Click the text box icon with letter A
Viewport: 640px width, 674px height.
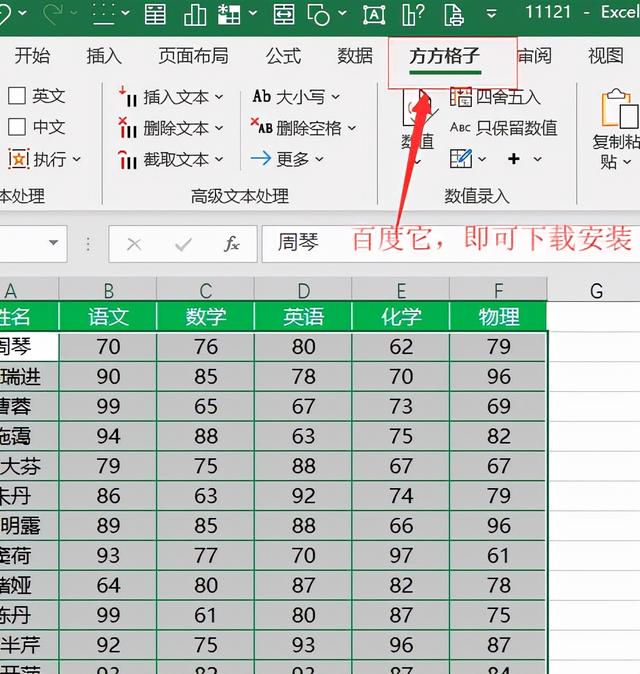point(374,14)
